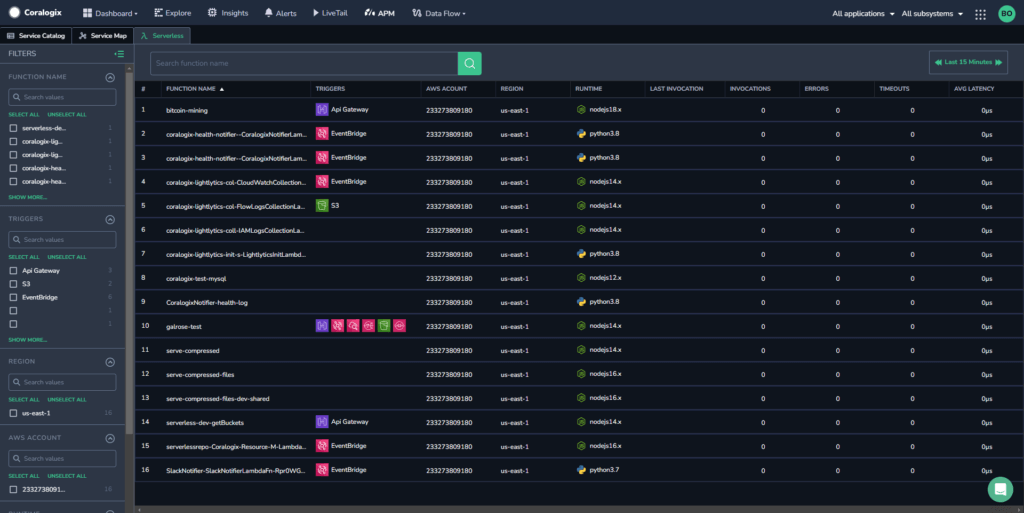Click the Insights icon

click(212, 12)
